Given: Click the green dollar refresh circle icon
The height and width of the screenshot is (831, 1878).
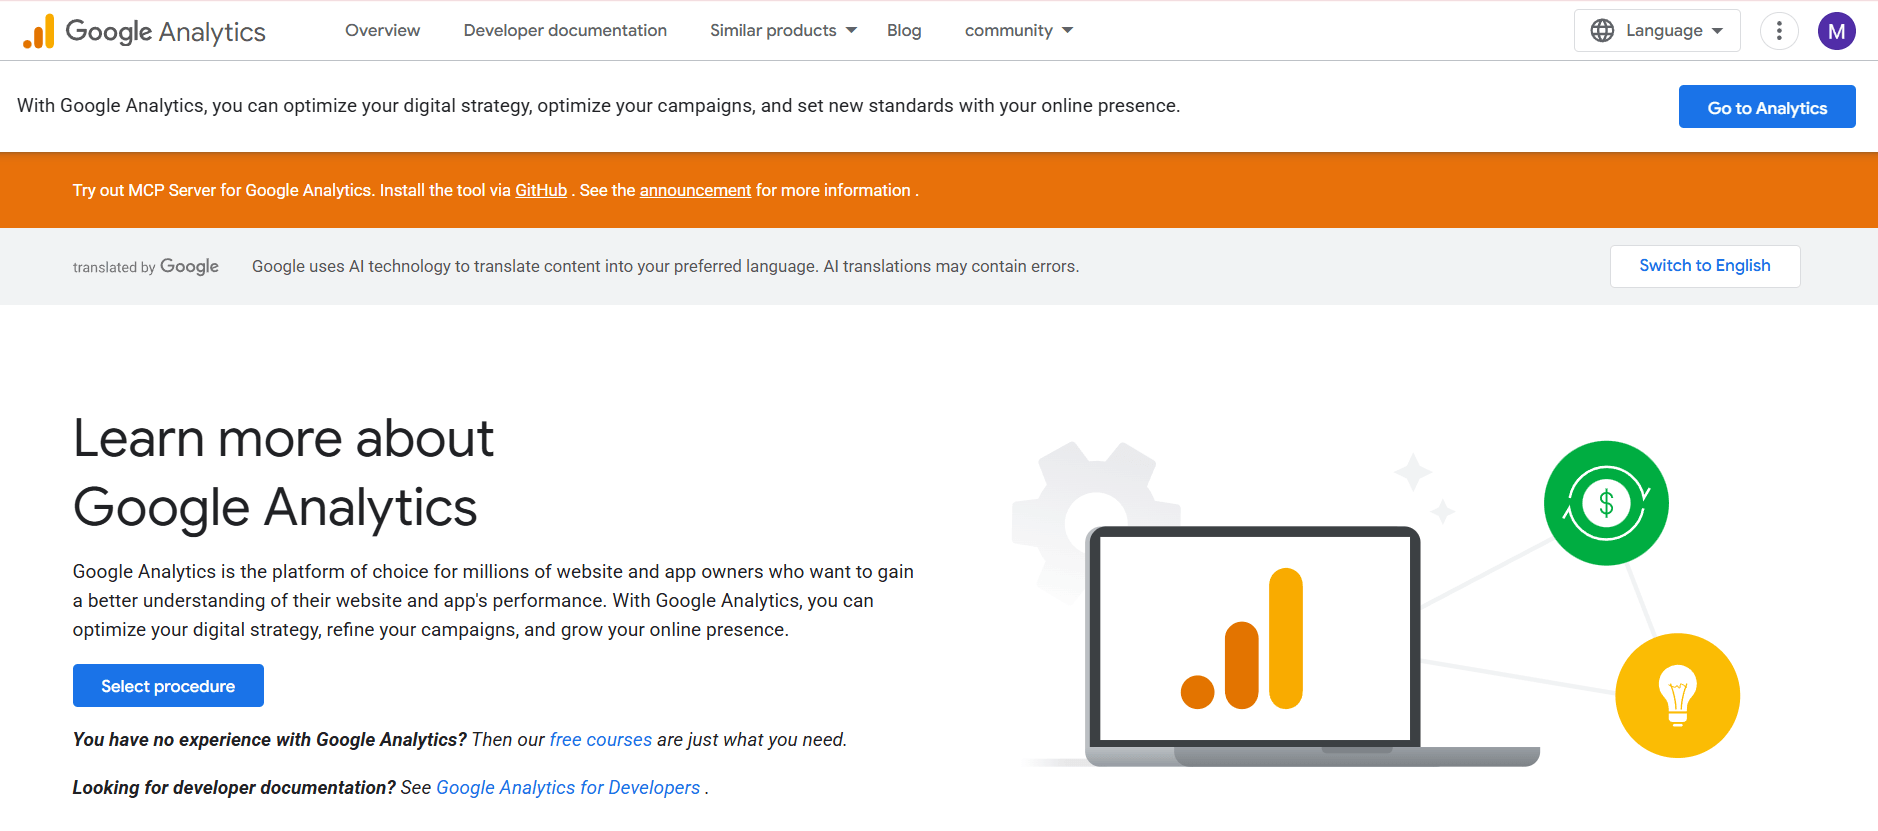Looking at the screenshot, I should pos(1606,503).
